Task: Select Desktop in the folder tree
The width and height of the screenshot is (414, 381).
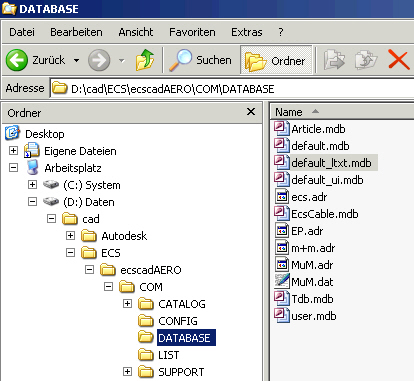Action: tap(45, 134)
